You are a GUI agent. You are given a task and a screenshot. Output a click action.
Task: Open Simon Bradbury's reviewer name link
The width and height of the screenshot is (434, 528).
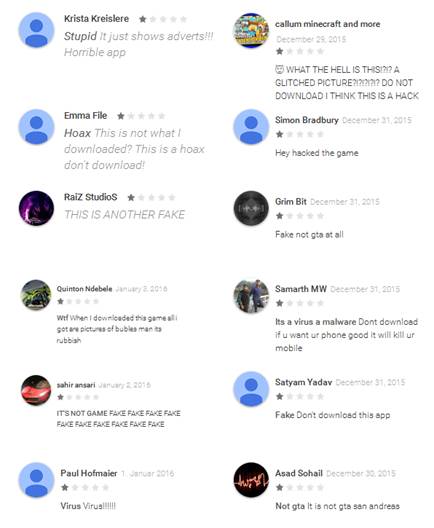tap(307, 120)
